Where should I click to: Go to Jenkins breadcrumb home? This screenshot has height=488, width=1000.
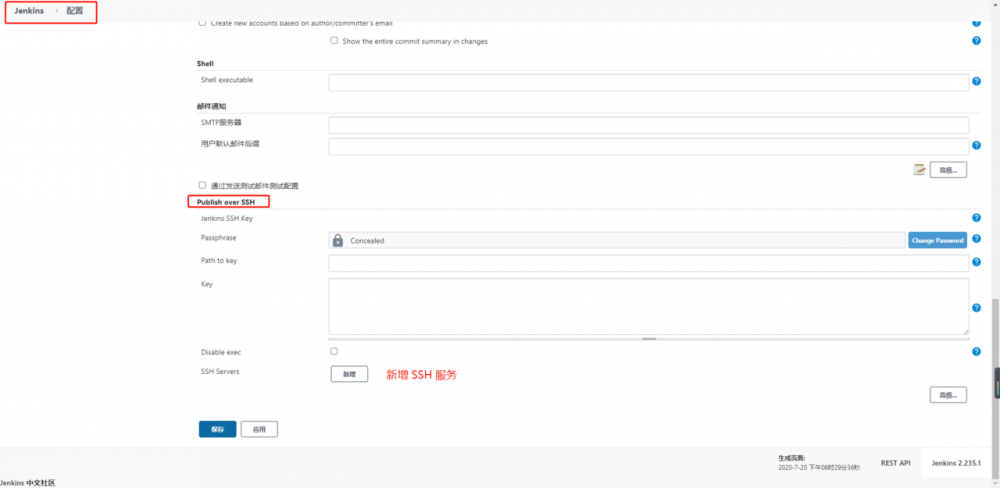pos(29,11)
